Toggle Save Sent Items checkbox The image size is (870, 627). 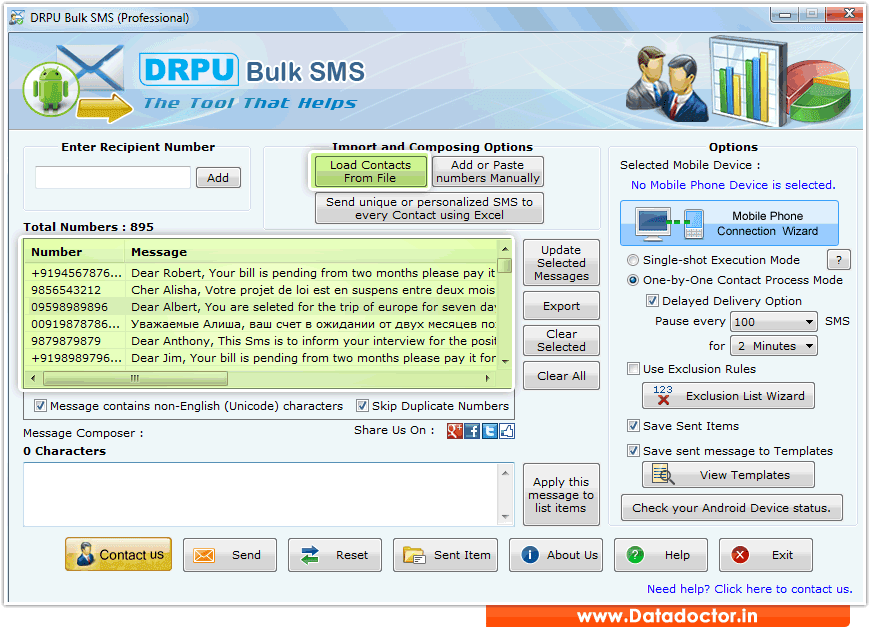click(x=633, y=426)
